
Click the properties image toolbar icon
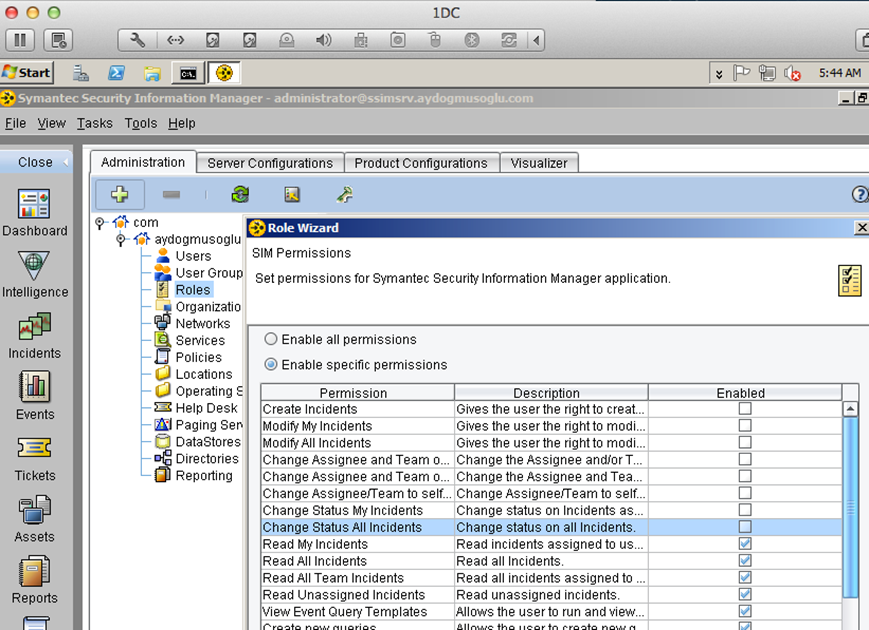[x=292, y=194]
